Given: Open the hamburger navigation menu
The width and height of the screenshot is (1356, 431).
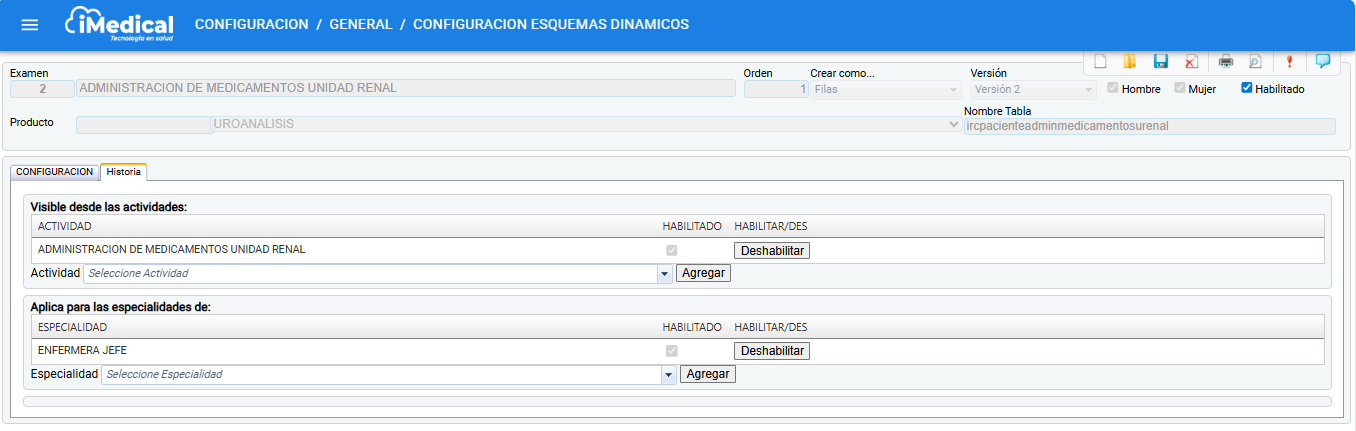Looking at the screenshot, I should [x=30, y=25].
